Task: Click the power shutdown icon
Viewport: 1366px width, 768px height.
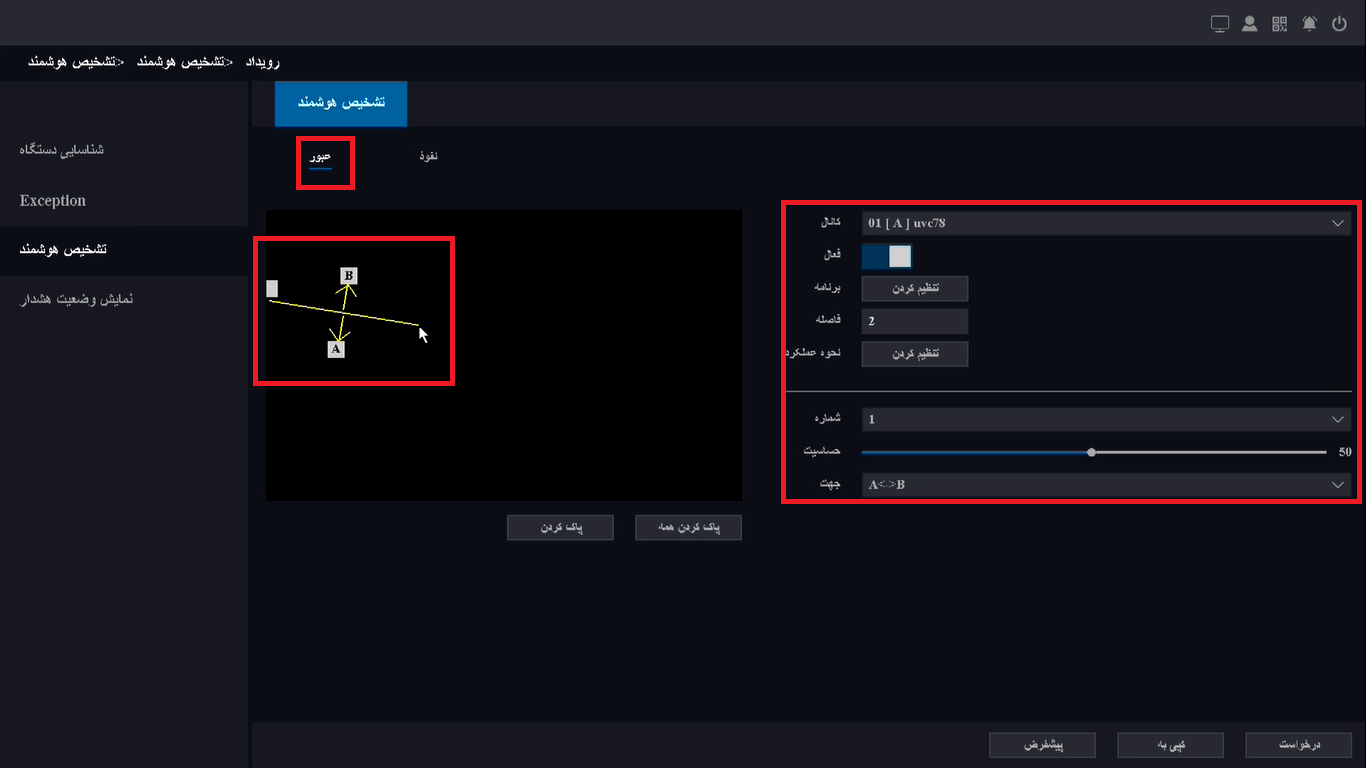Action: 1340,24
